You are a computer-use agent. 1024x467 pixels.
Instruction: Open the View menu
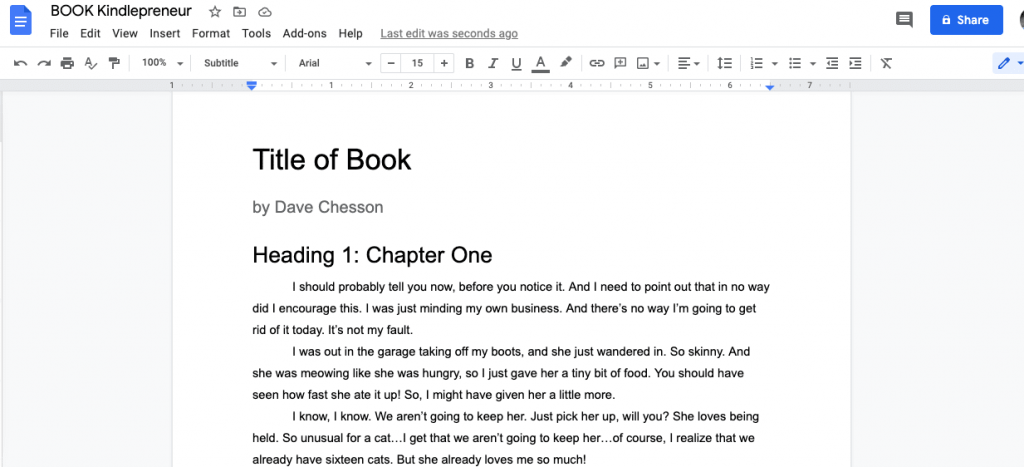(x=125, y=33)
